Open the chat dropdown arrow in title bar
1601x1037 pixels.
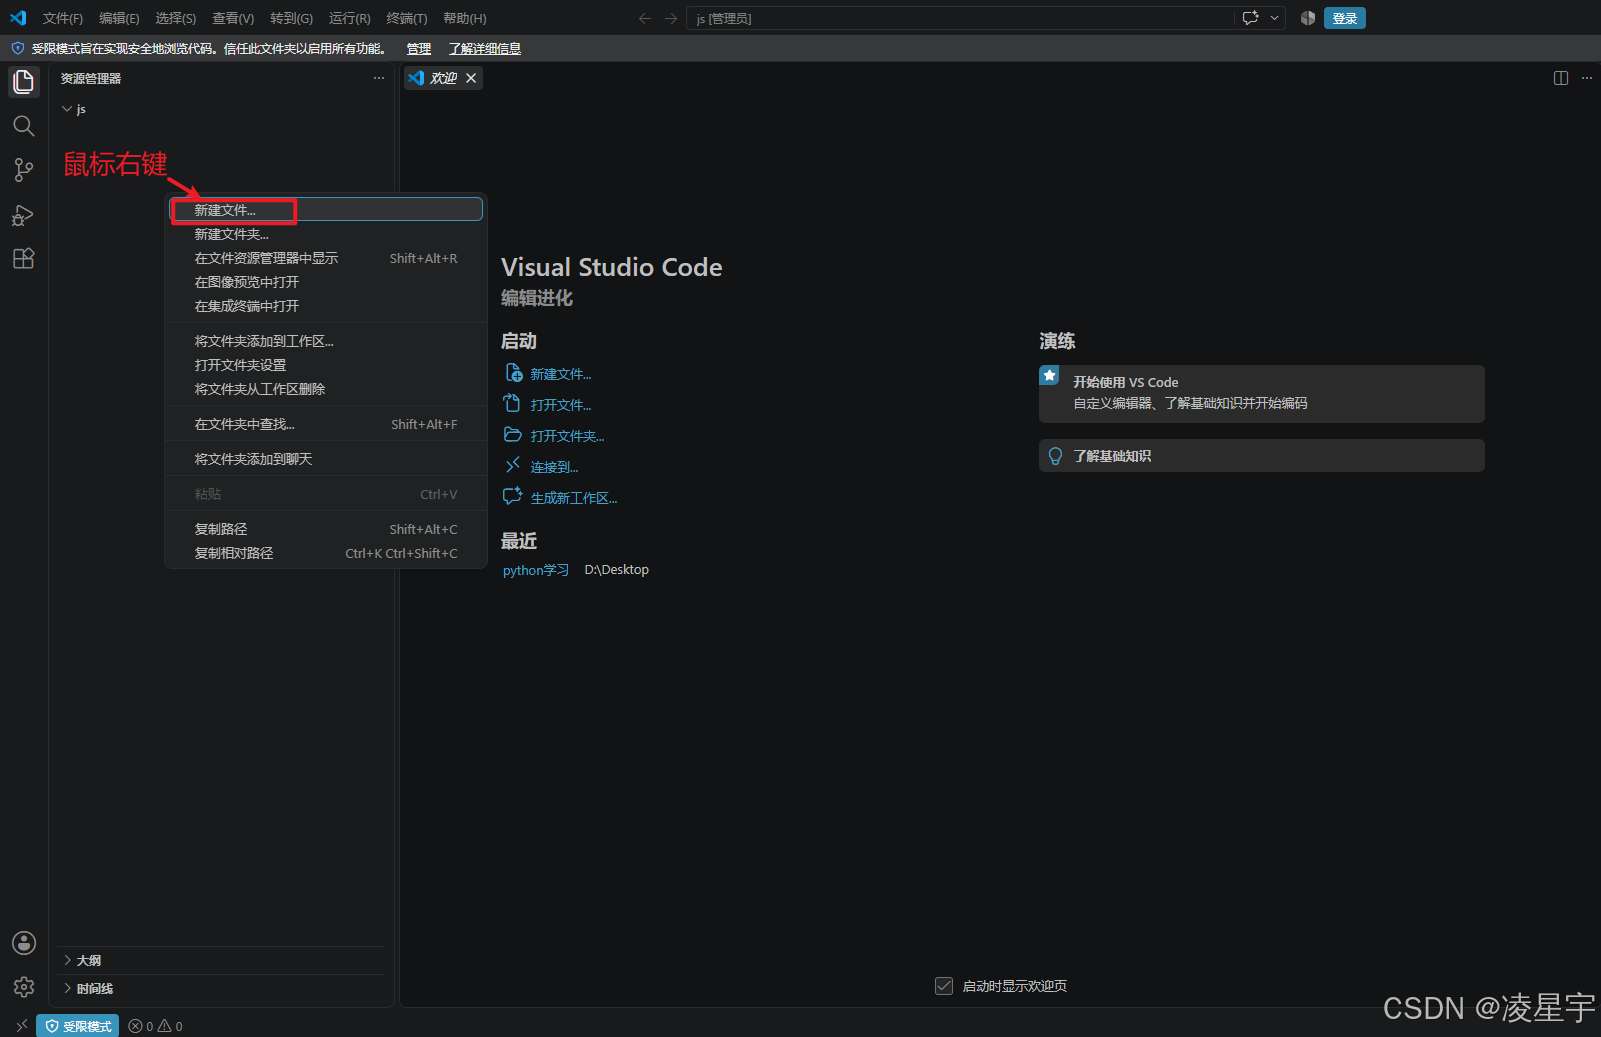point(1274,18)
